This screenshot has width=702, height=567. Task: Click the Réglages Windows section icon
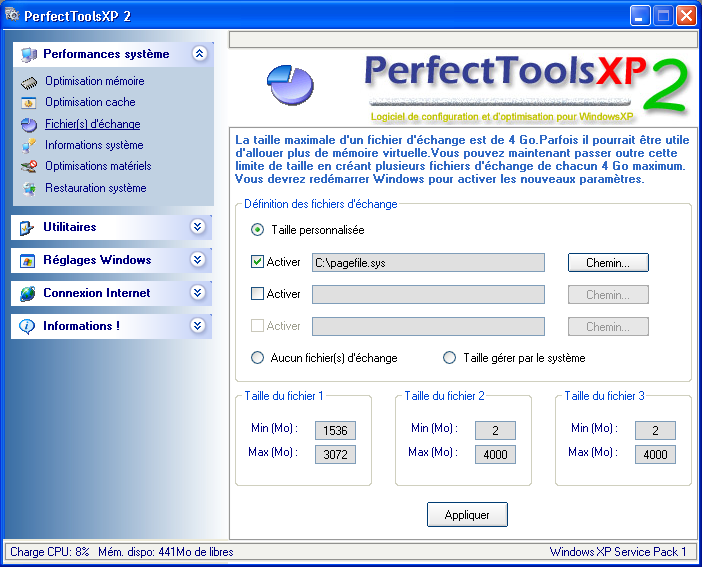tap(27, 261)
